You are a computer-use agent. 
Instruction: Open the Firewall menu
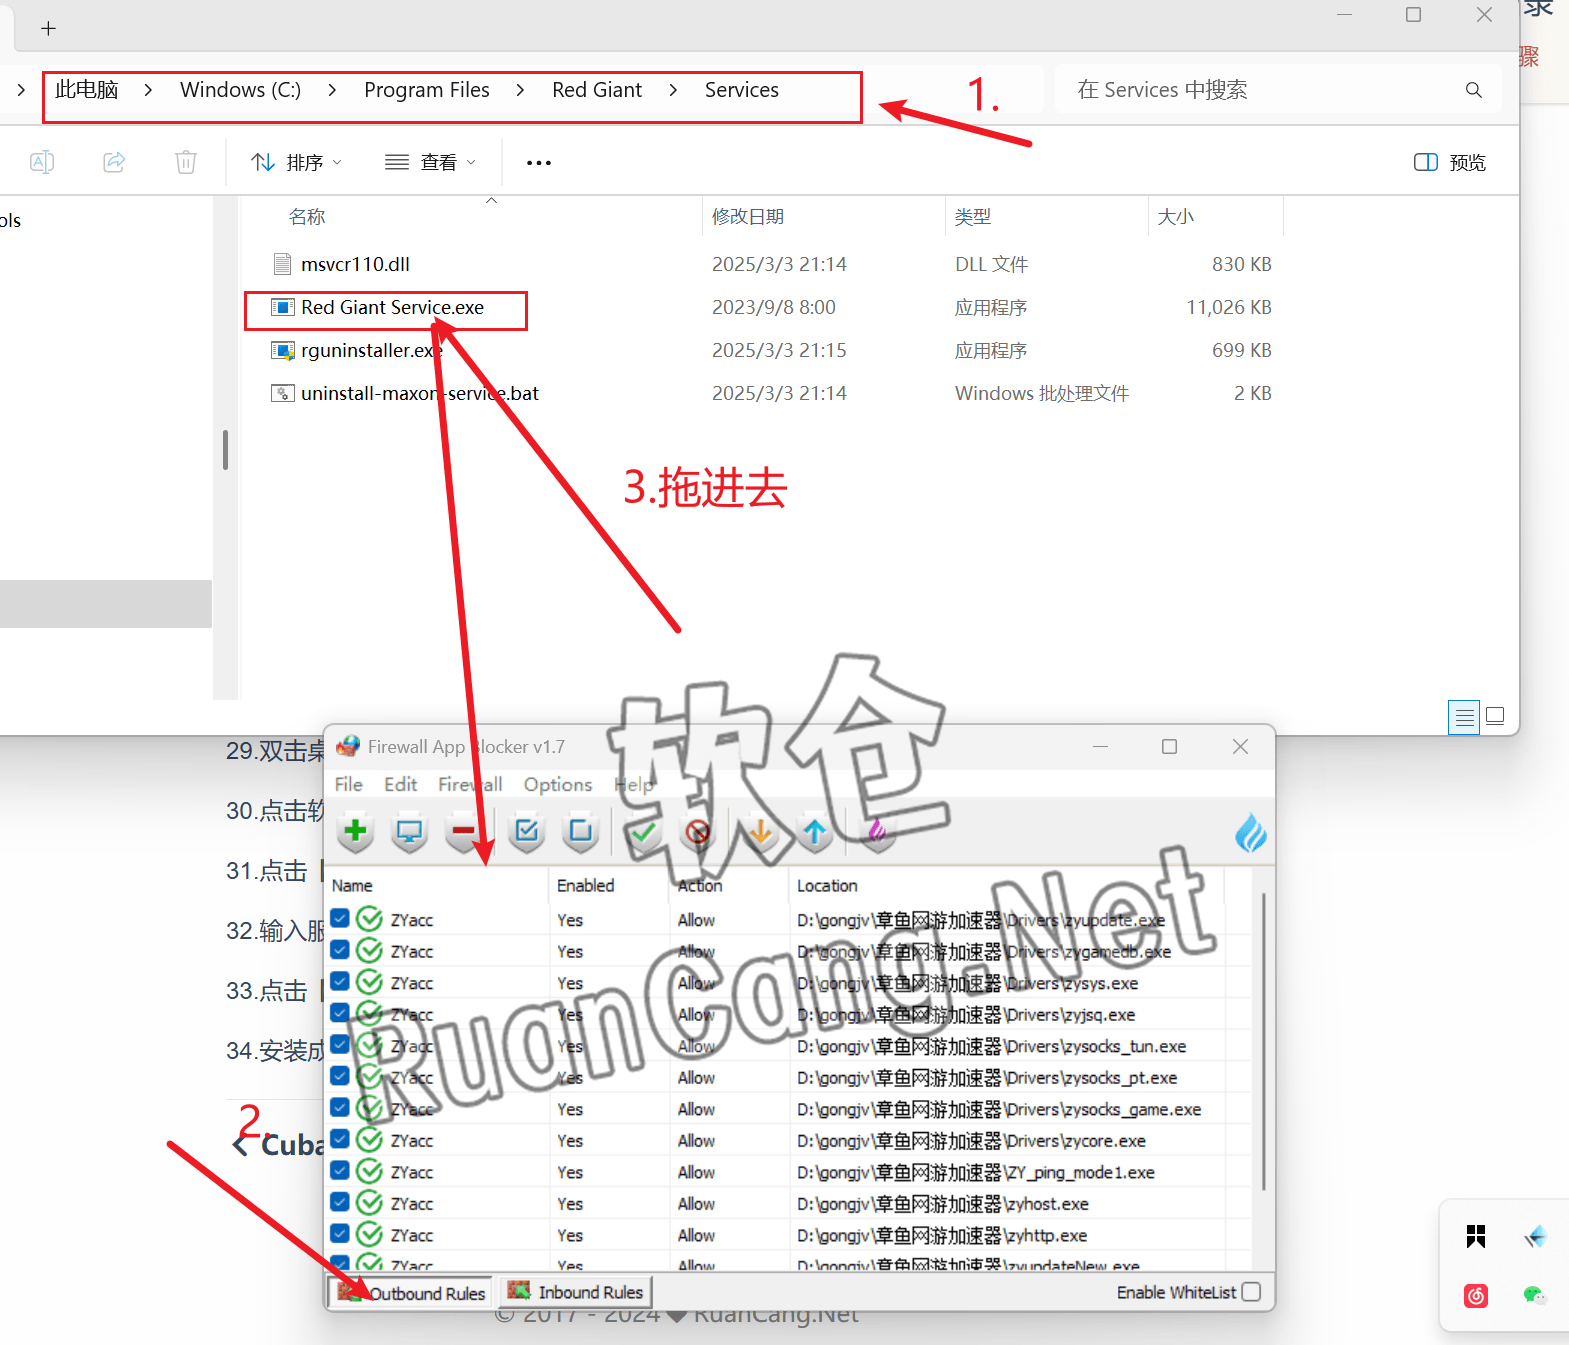470,785
